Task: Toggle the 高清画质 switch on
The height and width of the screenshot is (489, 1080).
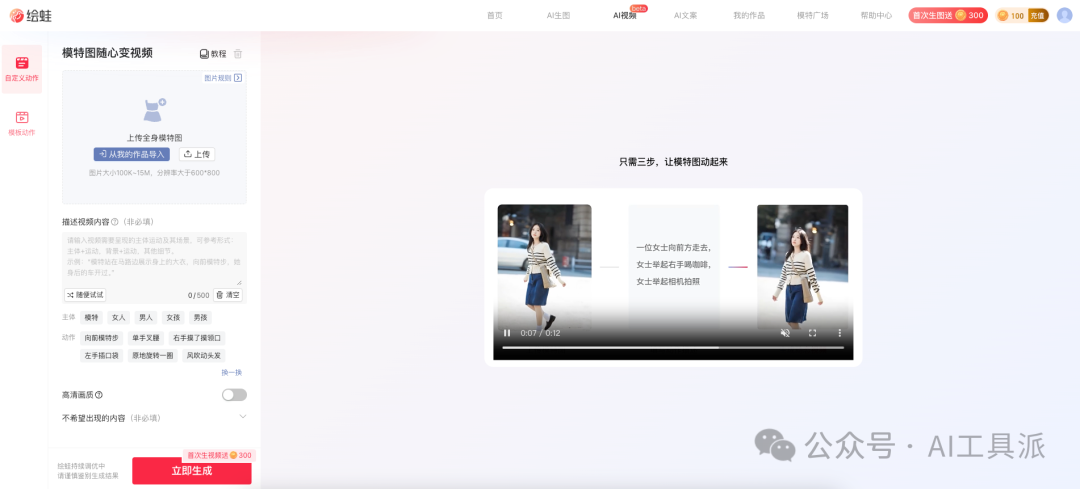Action: pyautogui.click(x=234, y=395)
